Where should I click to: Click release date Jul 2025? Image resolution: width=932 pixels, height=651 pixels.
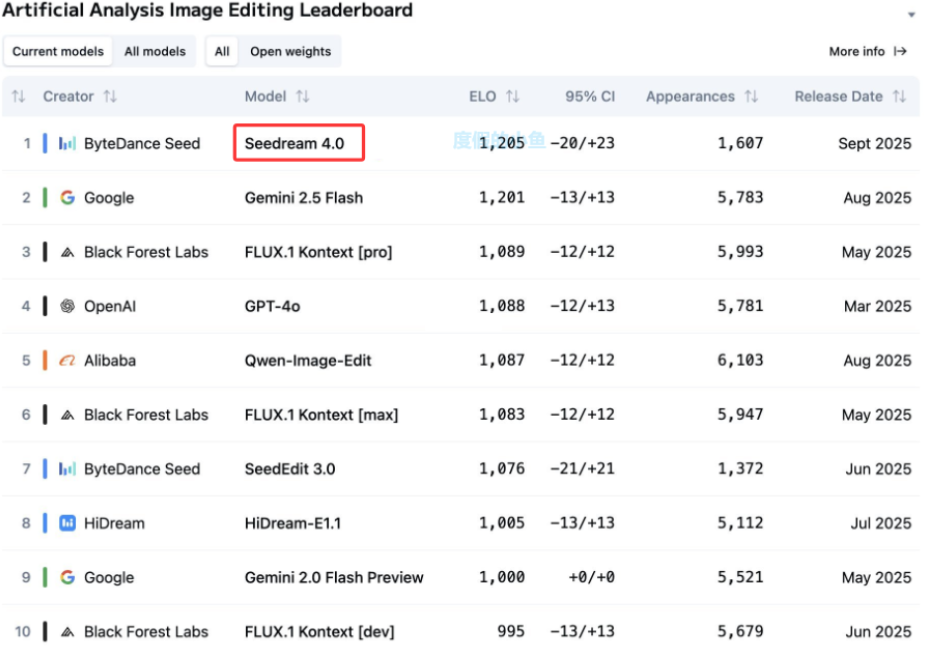880,523
